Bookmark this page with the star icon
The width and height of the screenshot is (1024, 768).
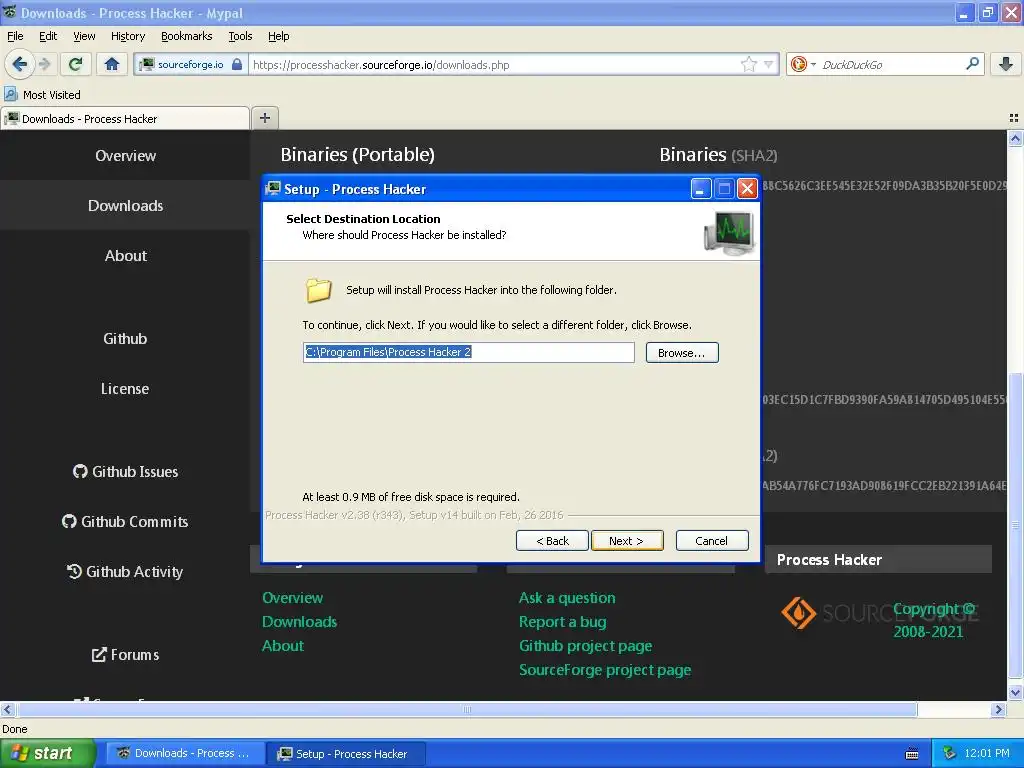[x=748, y=64]
